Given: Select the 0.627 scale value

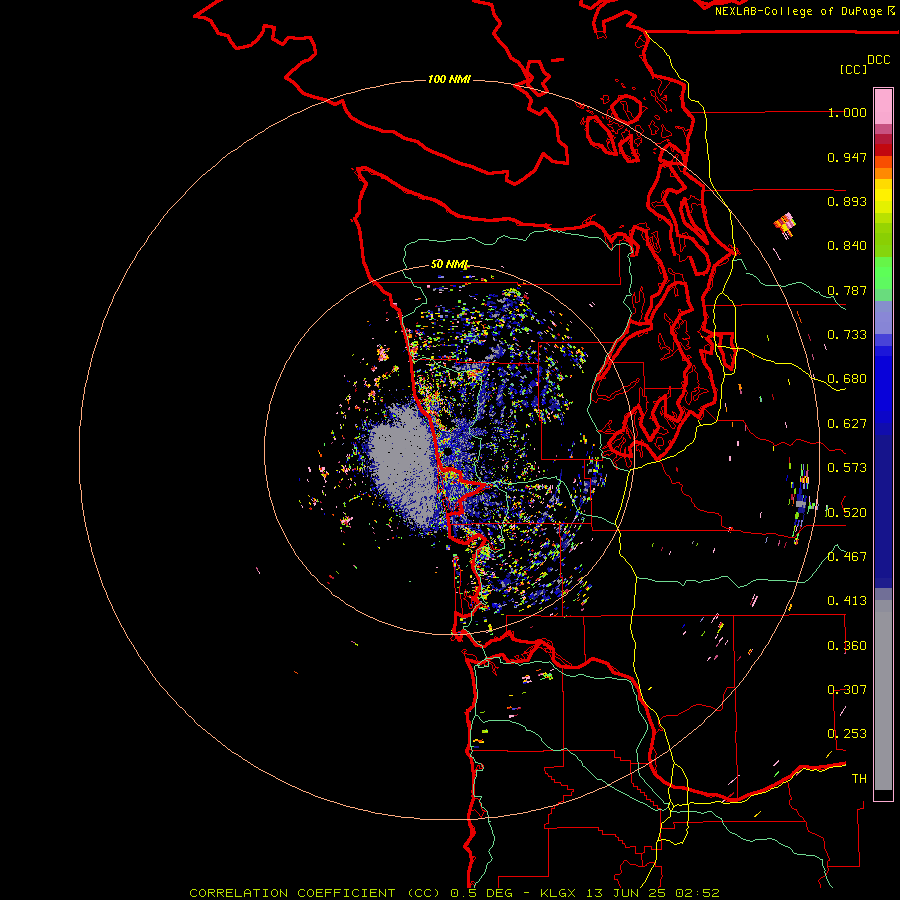Looking at the screenshot, I should click(847, 424).
